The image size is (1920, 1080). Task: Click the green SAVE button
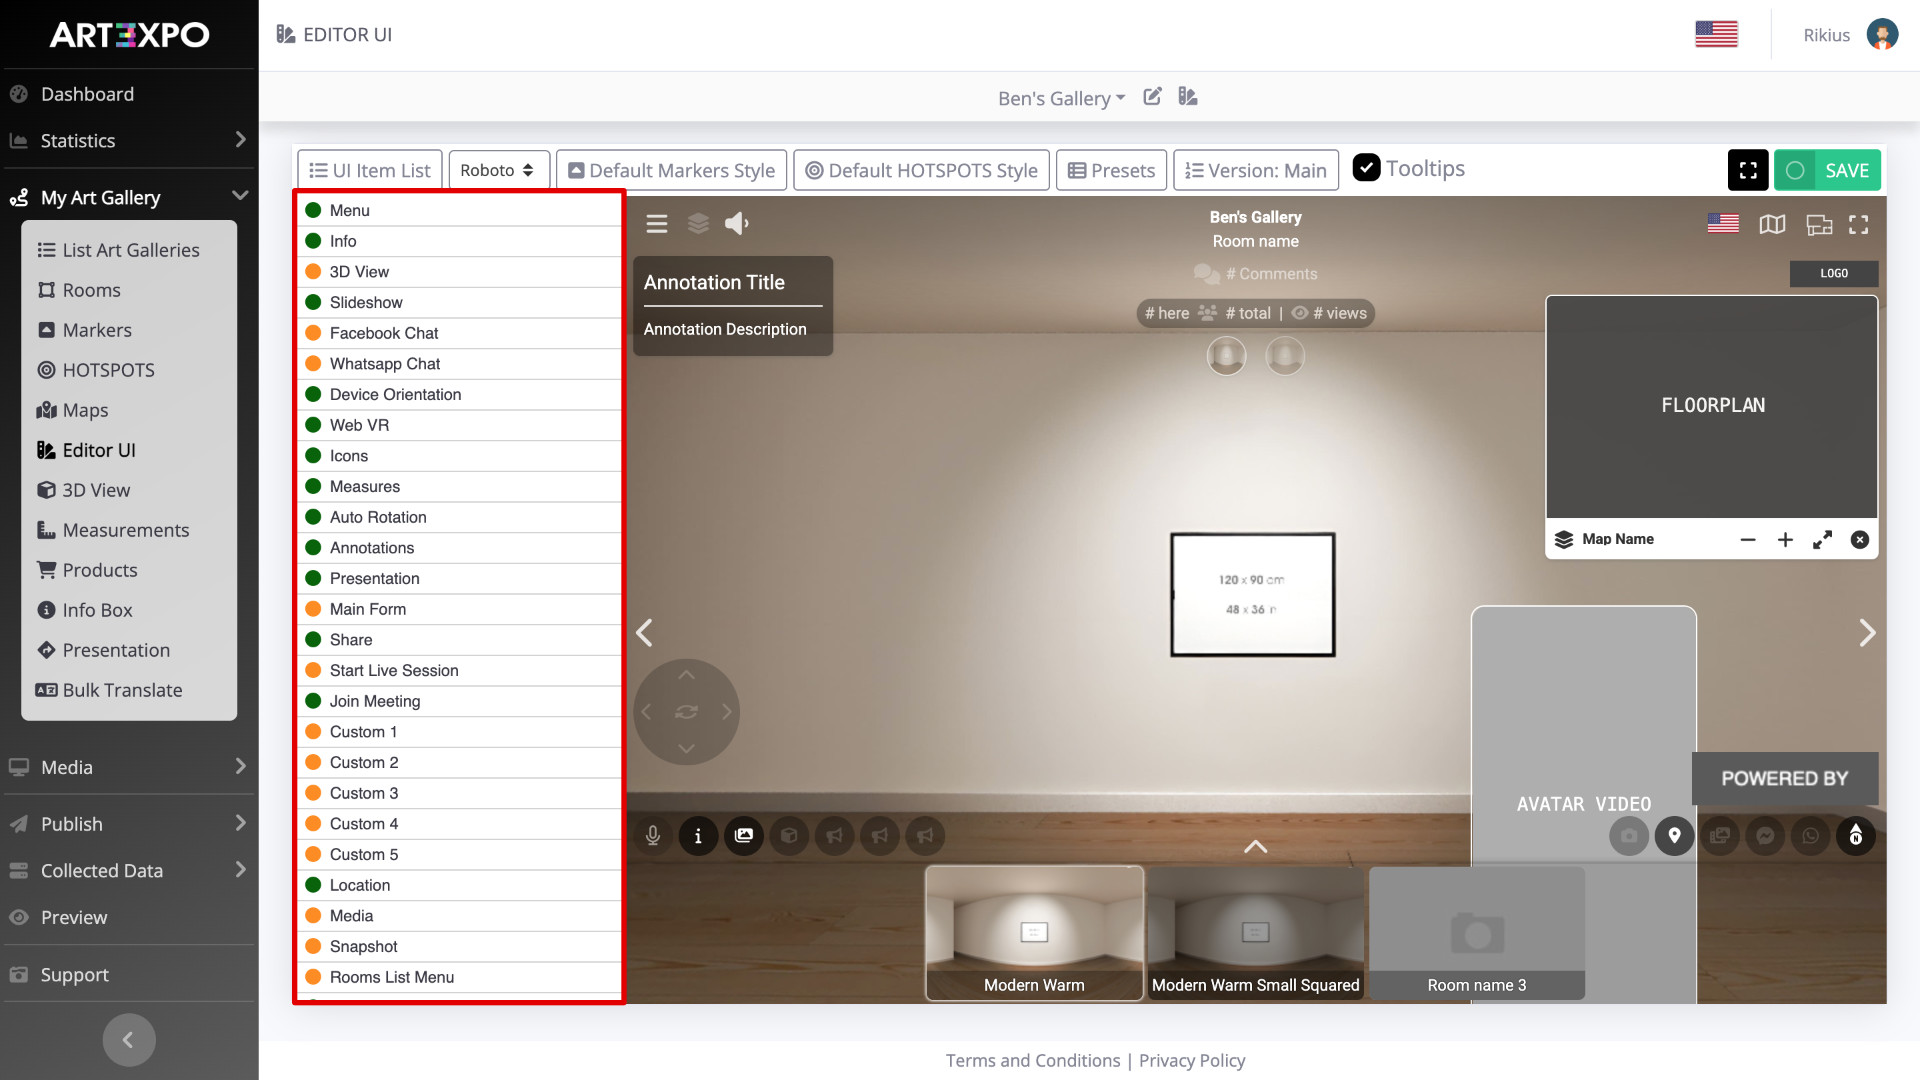(1827, 170)
